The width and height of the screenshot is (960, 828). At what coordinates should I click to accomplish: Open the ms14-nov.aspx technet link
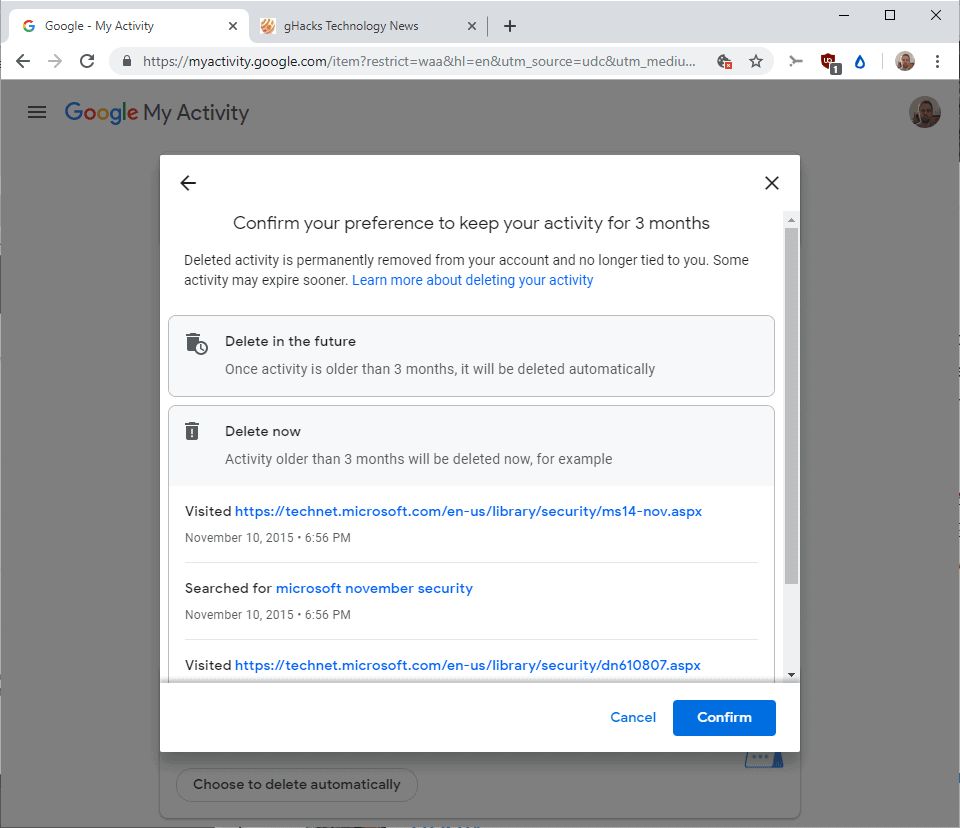click(468, 511)
